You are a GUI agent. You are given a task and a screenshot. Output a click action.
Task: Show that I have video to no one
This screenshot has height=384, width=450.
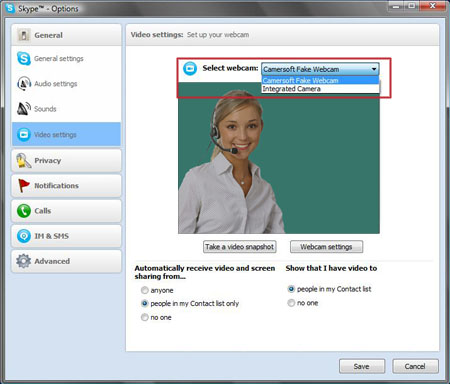pyautogui.click(x=291, y=303)
